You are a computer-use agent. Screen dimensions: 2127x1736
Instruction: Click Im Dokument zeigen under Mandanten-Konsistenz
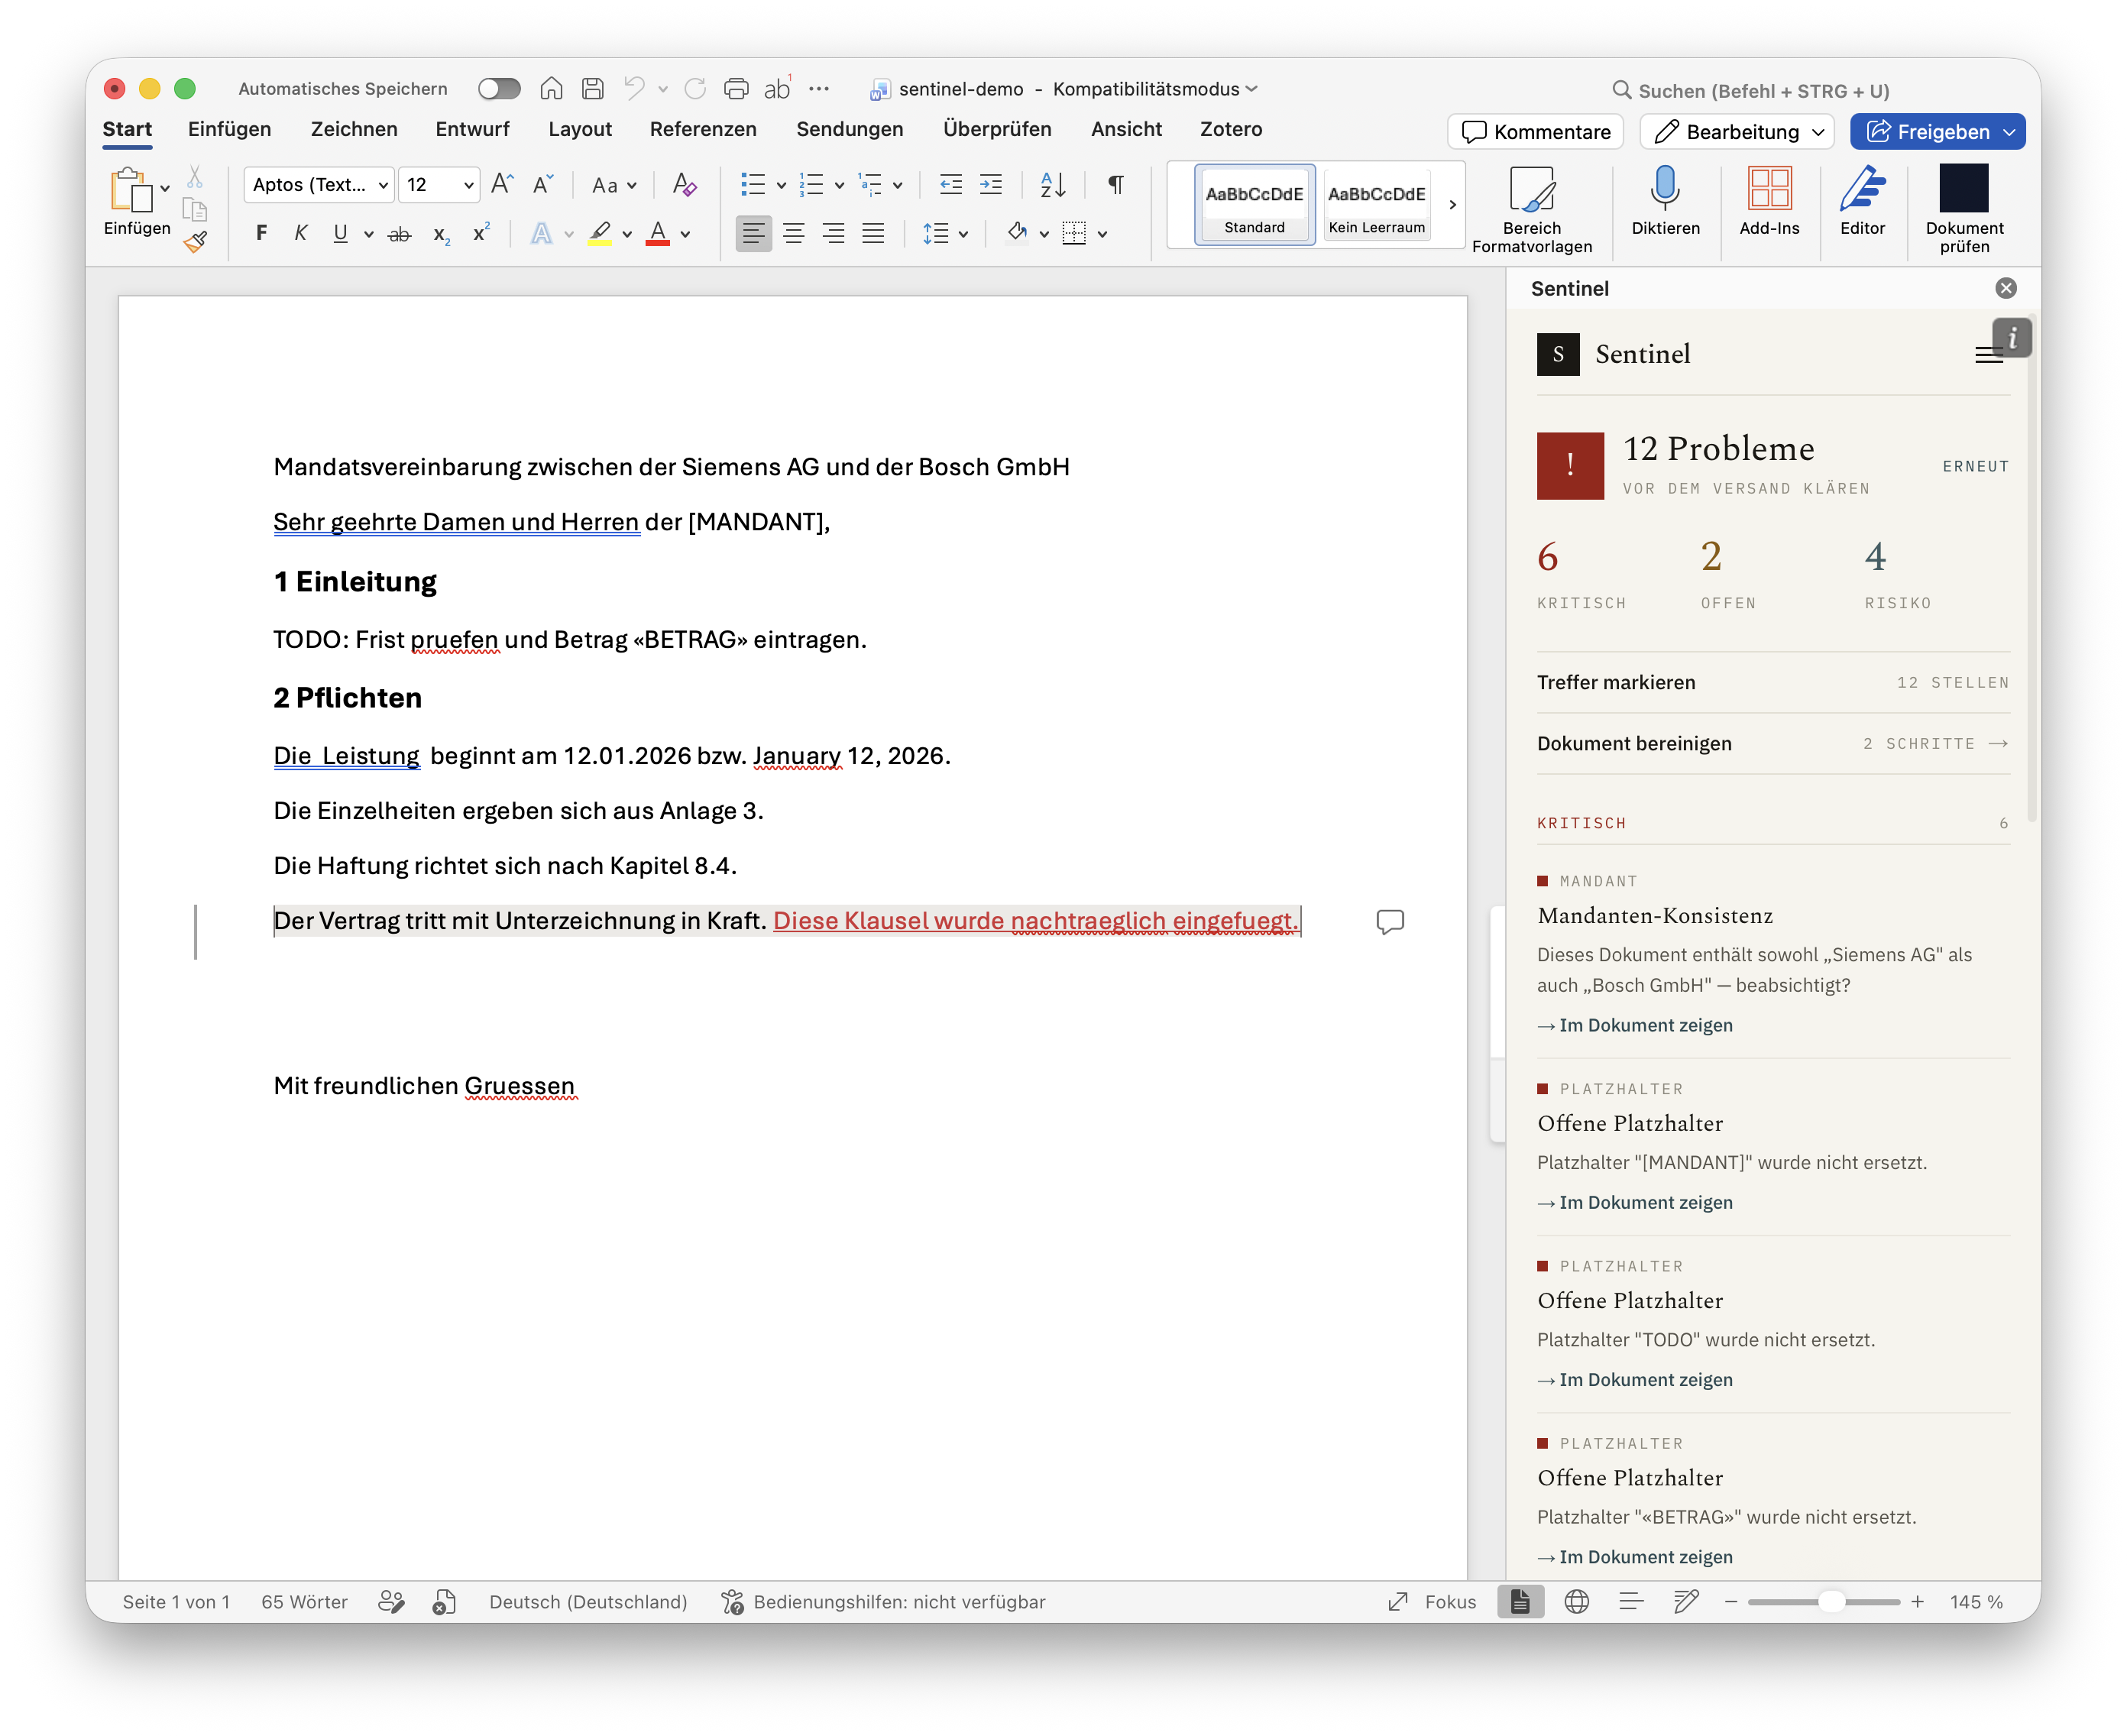click(x=1635, y=1025)
